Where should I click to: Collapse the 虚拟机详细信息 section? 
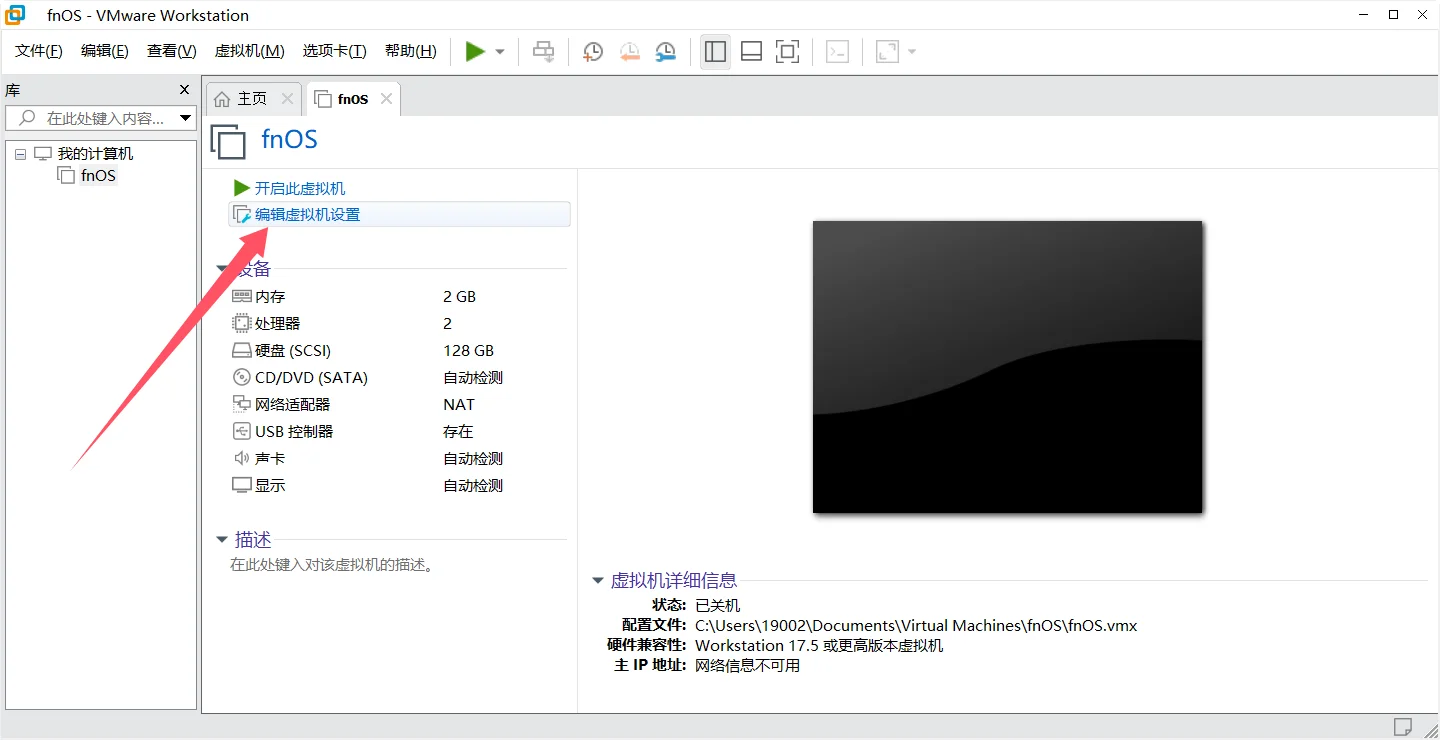pyautogui.click(x=598, y=580)
